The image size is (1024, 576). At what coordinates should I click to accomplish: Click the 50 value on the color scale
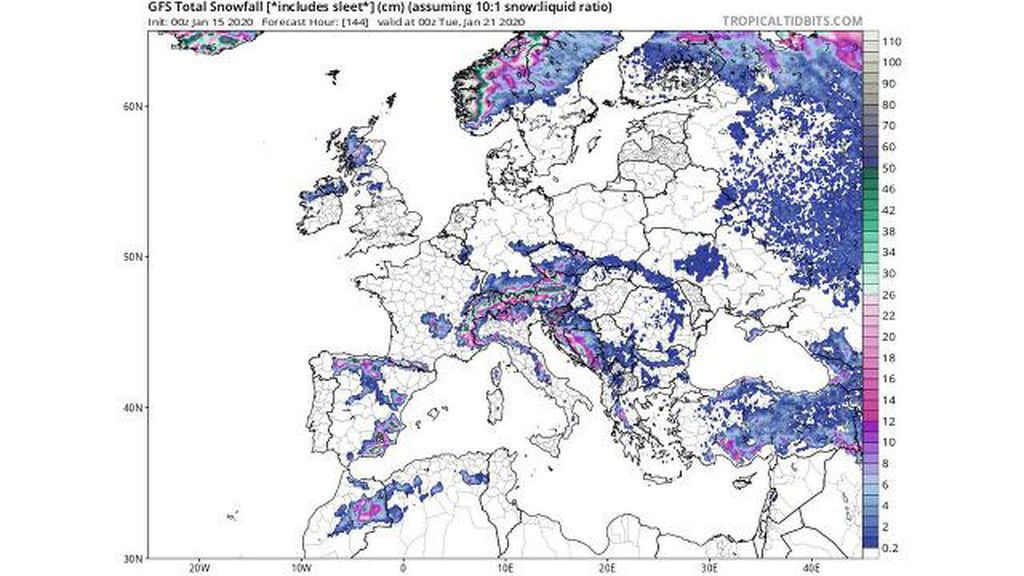(x=889, y=168)
